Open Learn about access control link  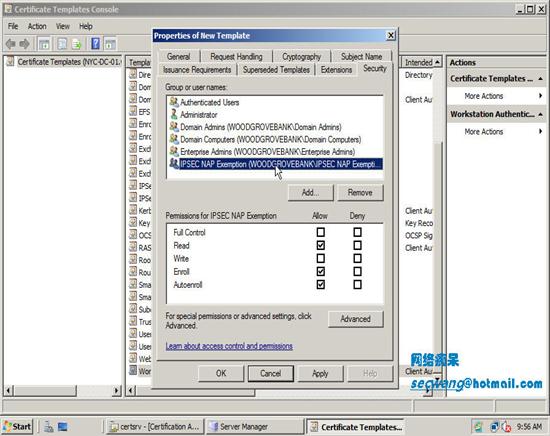229,346
